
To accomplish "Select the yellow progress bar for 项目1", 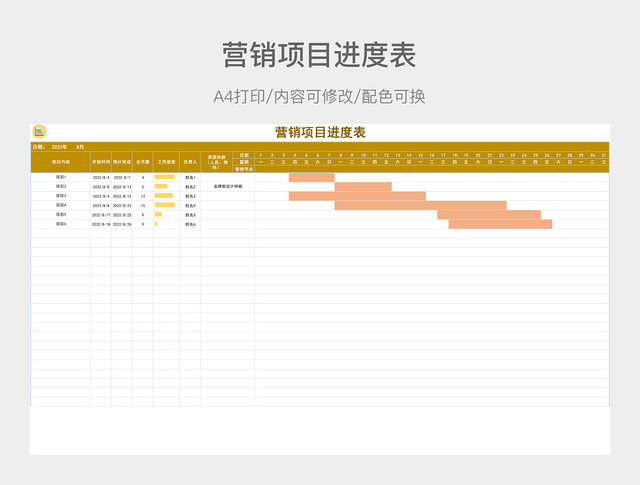I will (165, 177).
